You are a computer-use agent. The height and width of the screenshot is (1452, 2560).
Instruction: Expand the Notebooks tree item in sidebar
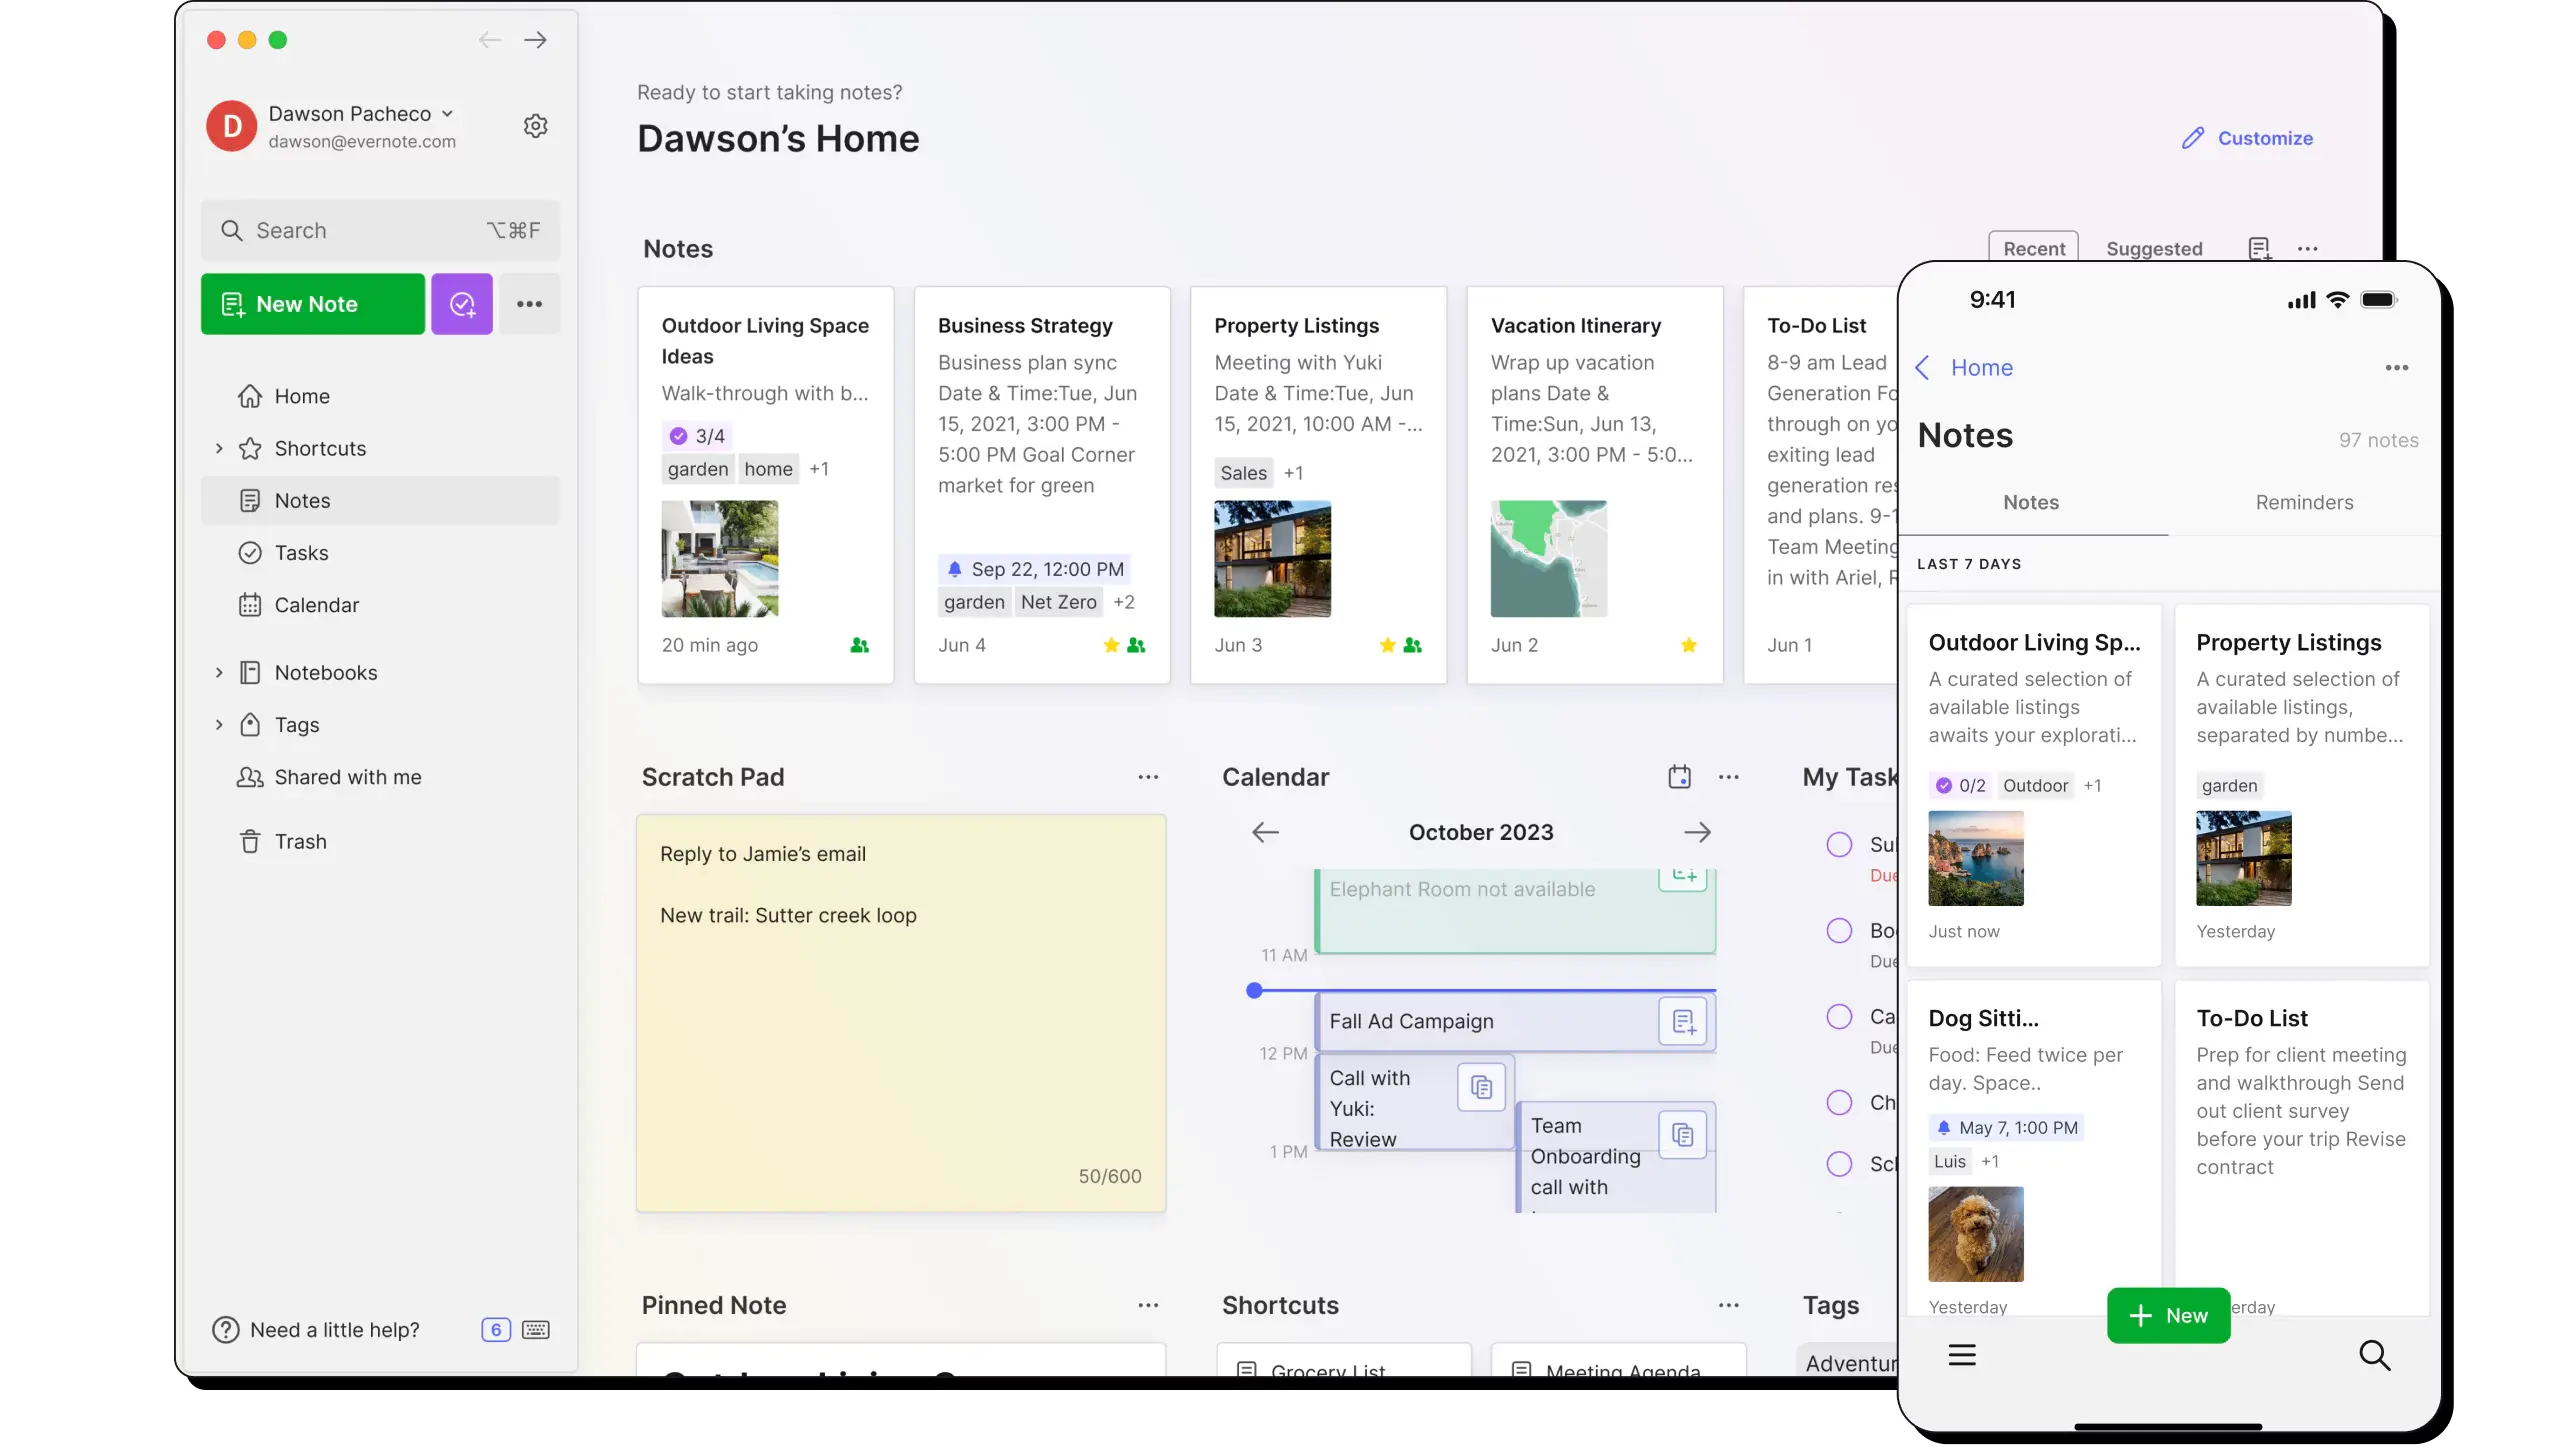click(218, 672)
